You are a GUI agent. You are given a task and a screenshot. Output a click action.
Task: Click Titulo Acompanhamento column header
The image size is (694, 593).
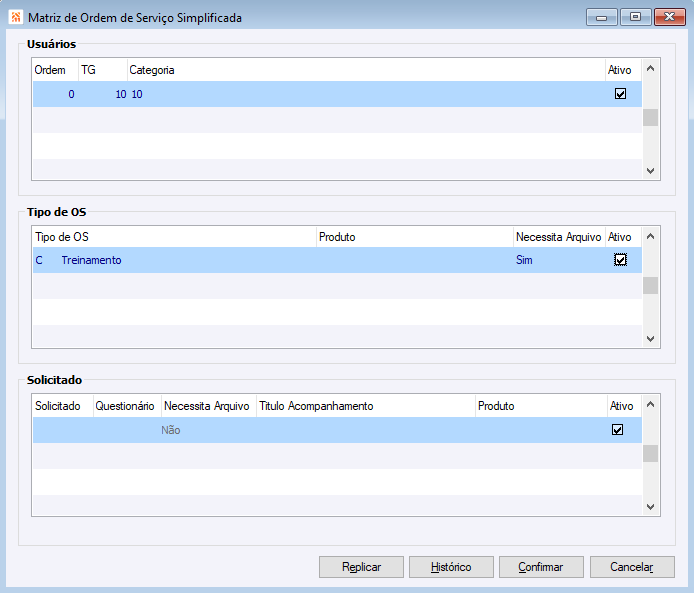pyautogui.click(x=366, y=406)
